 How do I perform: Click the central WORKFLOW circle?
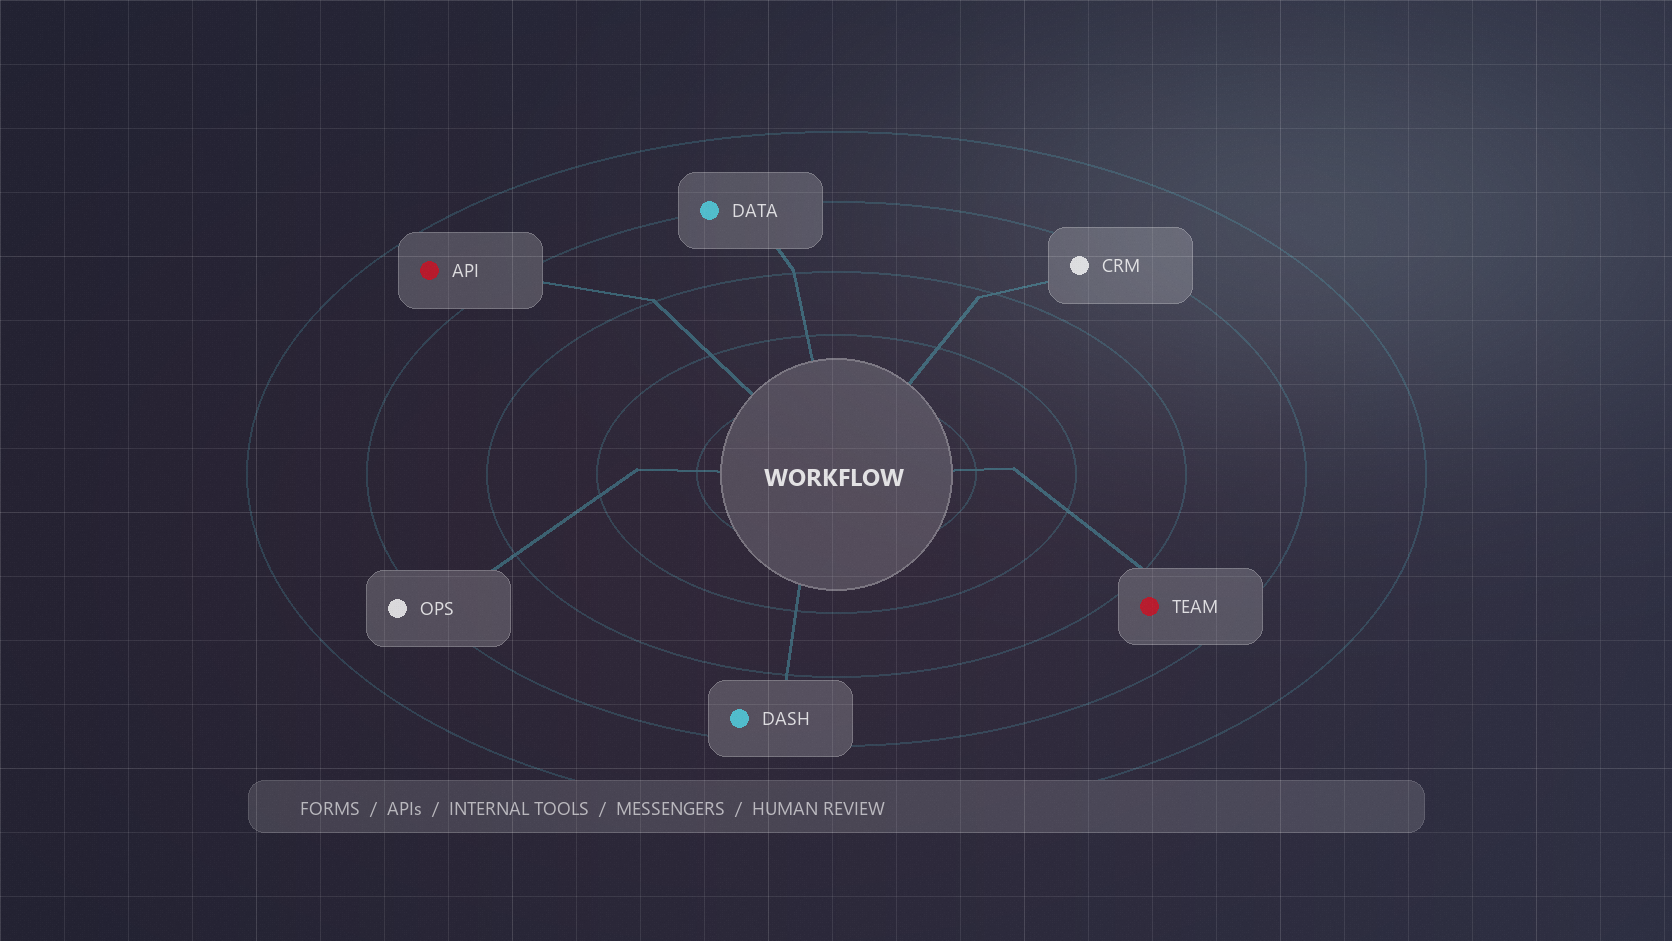[x=836, y=475]
